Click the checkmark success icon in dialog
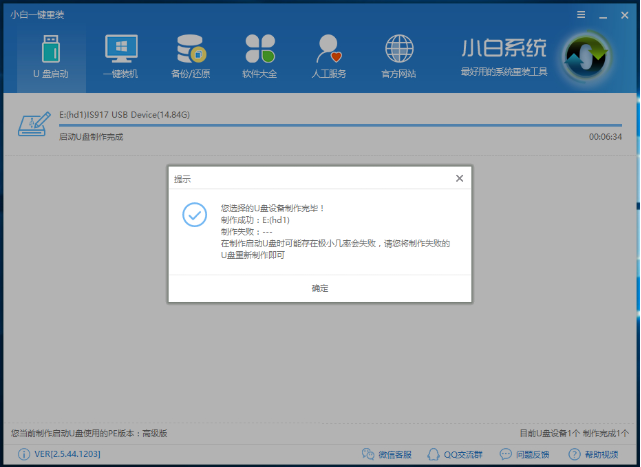Image resolution: width=641 pixels, height=467 pixels. (194, 215)
